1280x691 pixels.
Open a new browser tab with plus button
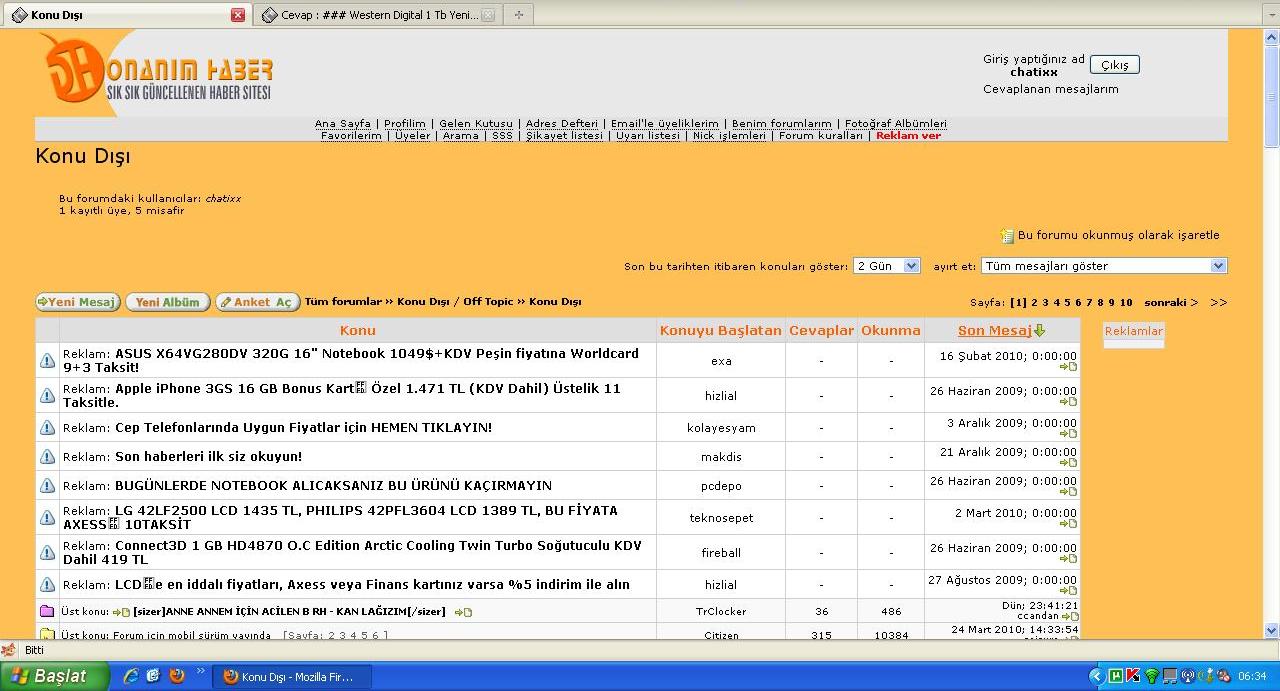518,15
